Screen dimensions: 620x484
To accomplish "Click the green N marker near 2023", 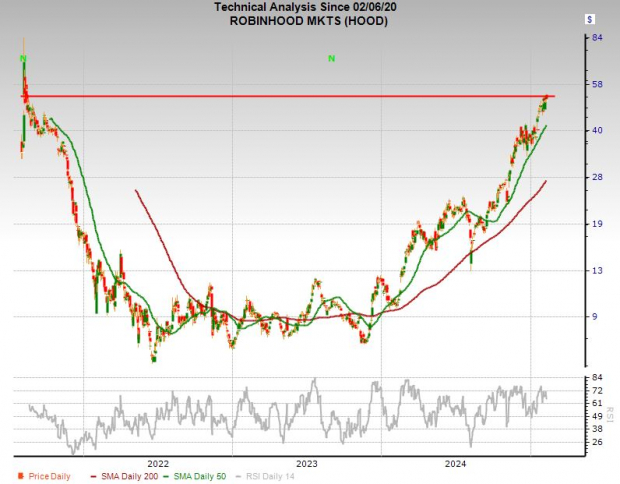I will [332, 60].
